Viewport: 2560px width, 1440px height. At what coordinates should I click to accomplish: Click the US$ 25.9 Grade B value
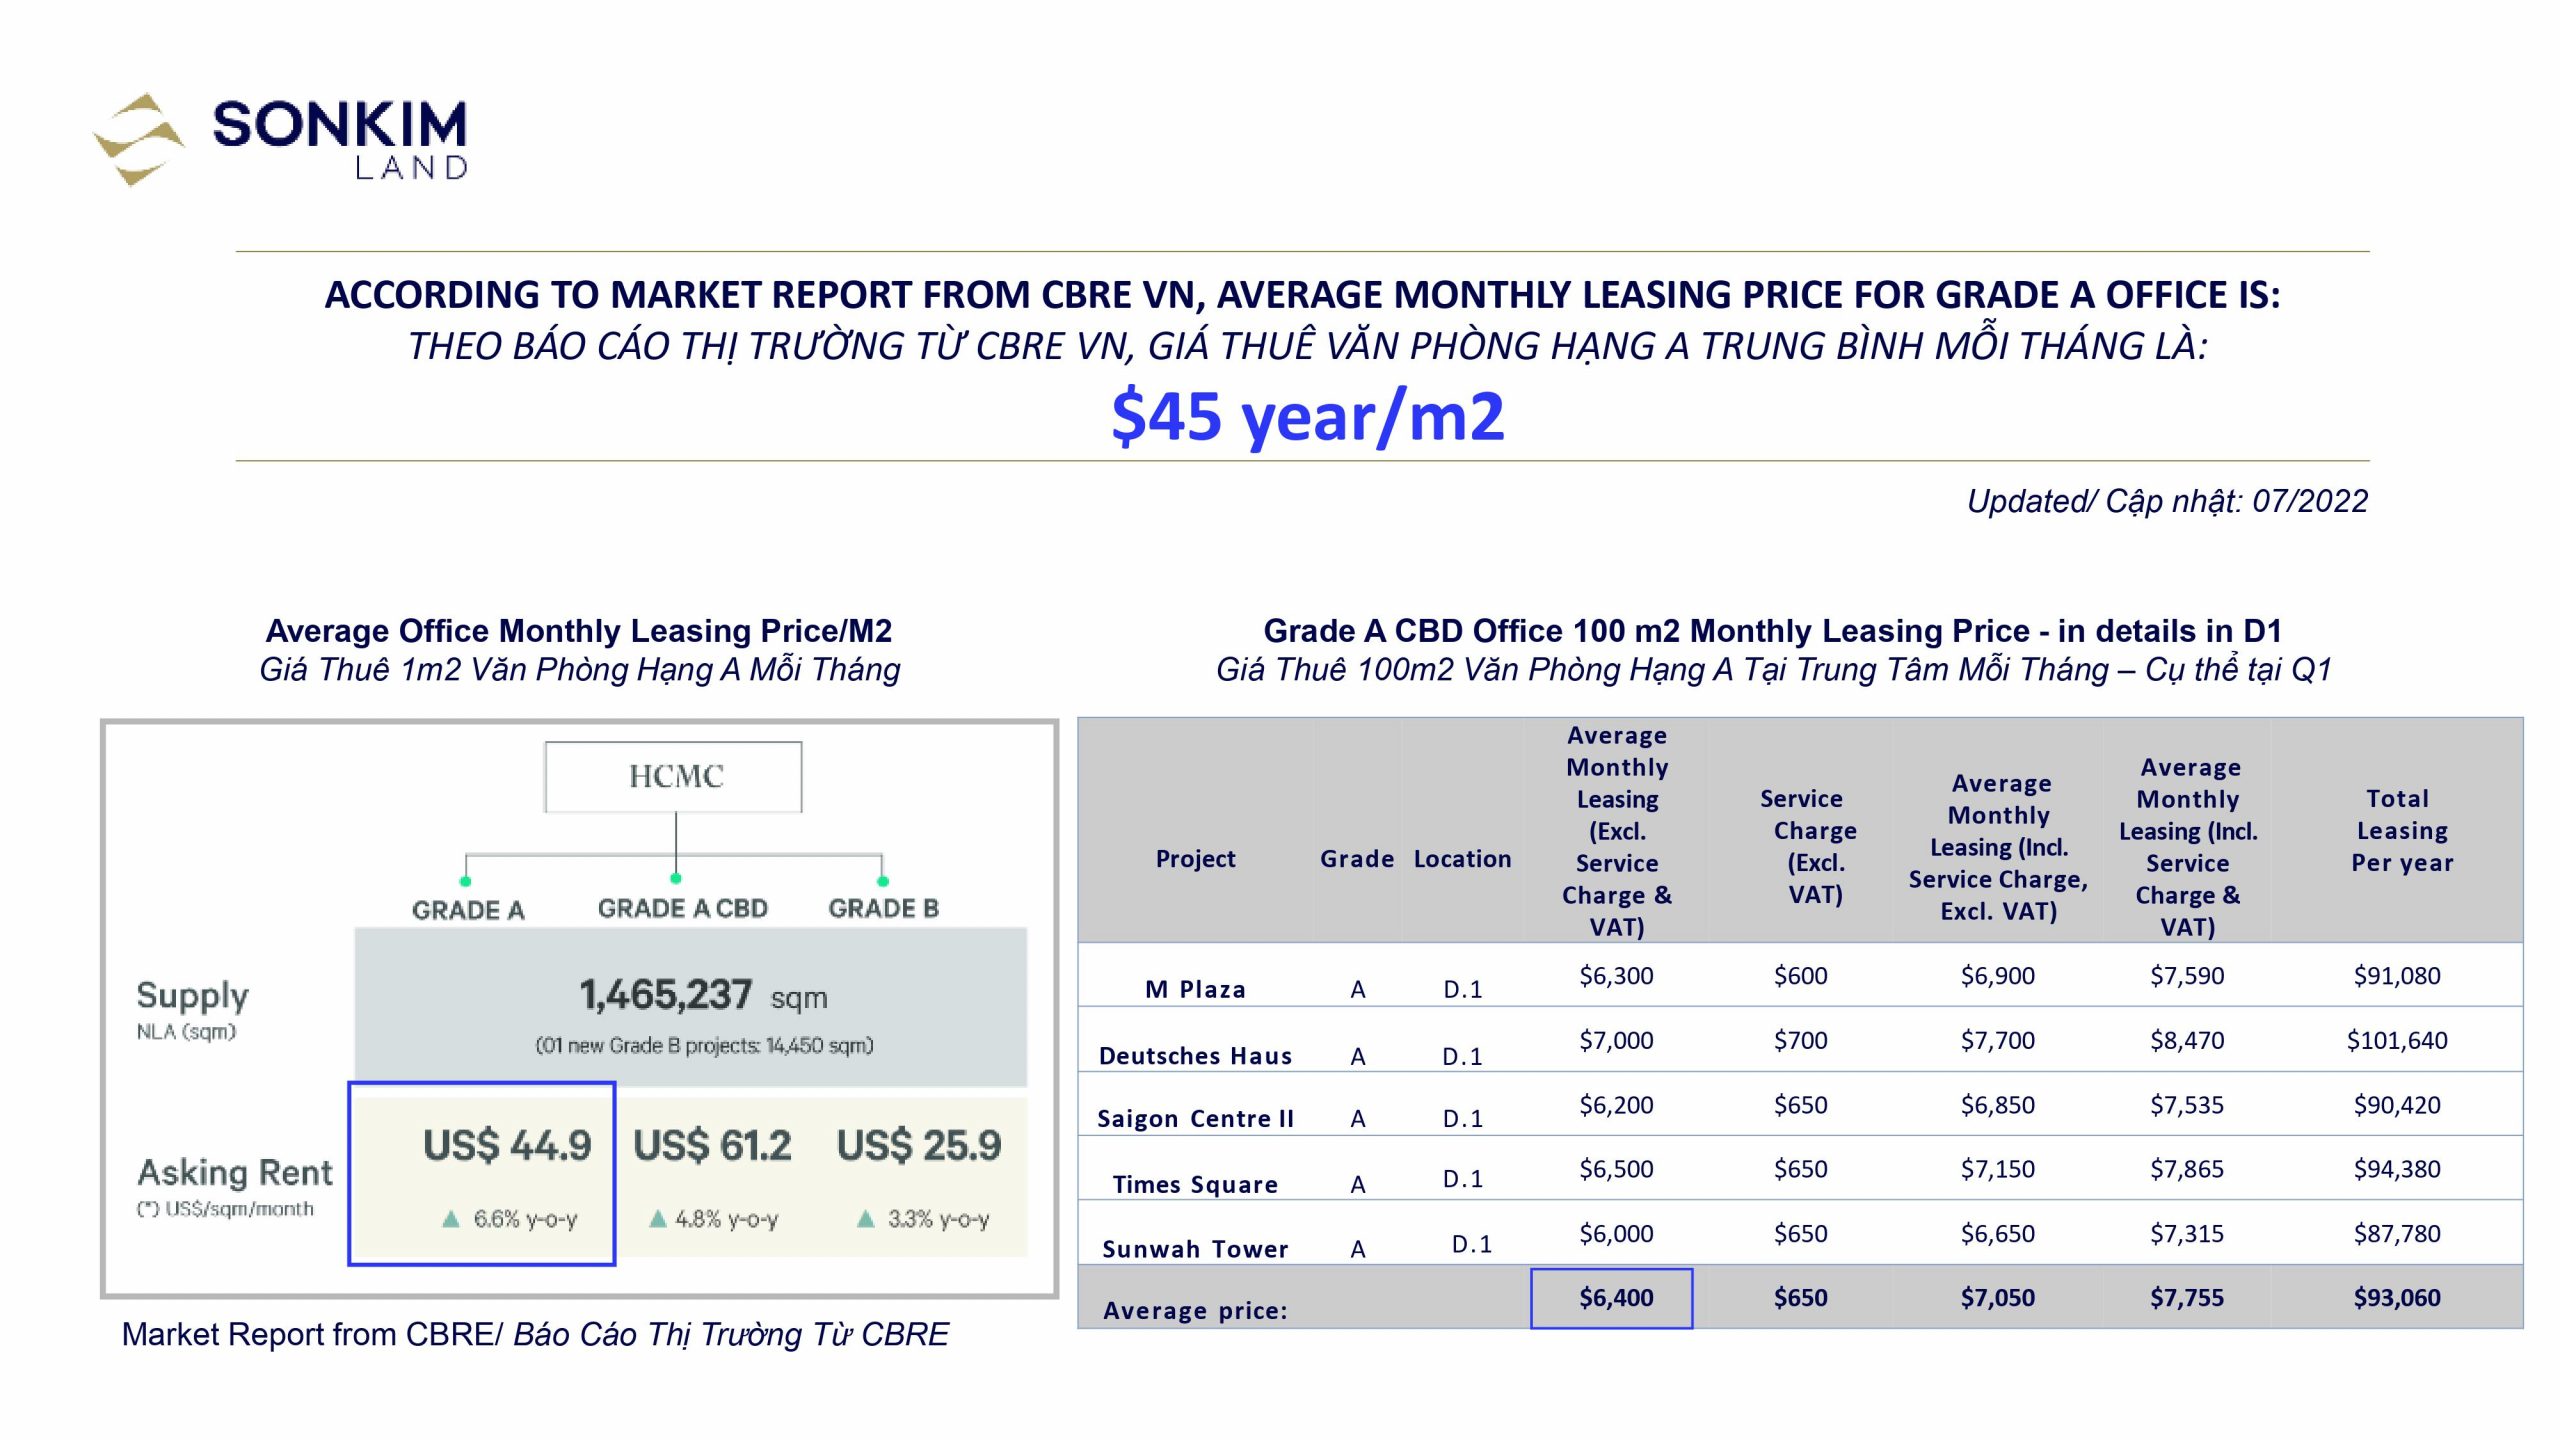pyautogui.click(x=918, y=1146)
